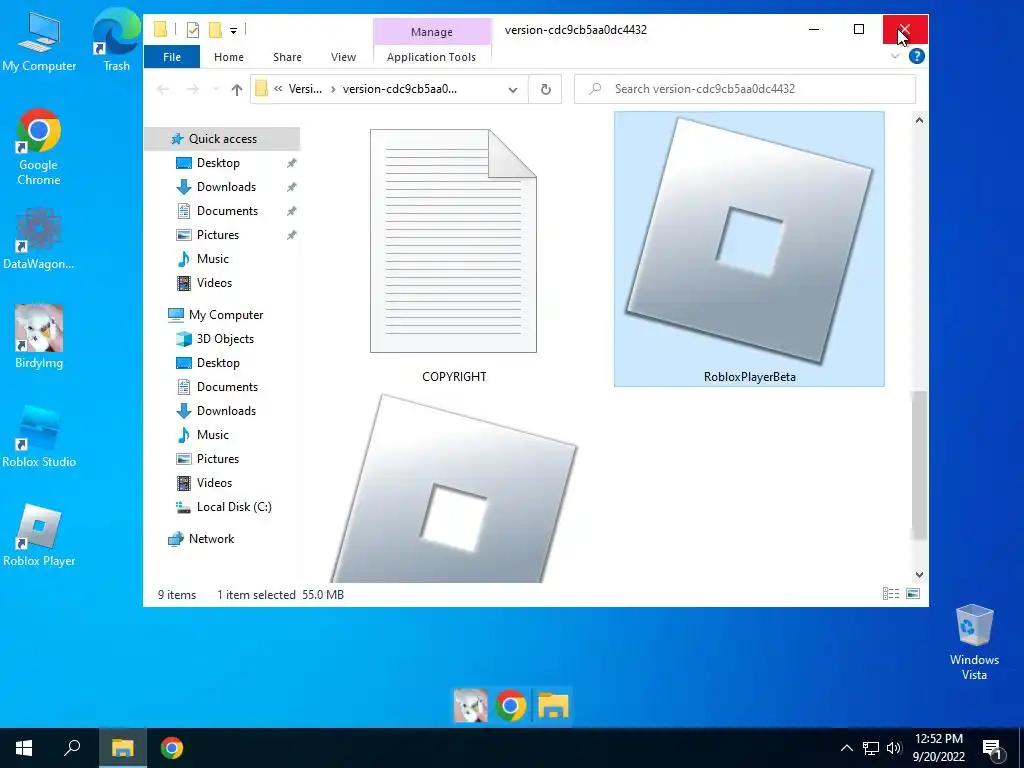Click the Explorer help question mark icon
1024x768 pixels.
916,57
